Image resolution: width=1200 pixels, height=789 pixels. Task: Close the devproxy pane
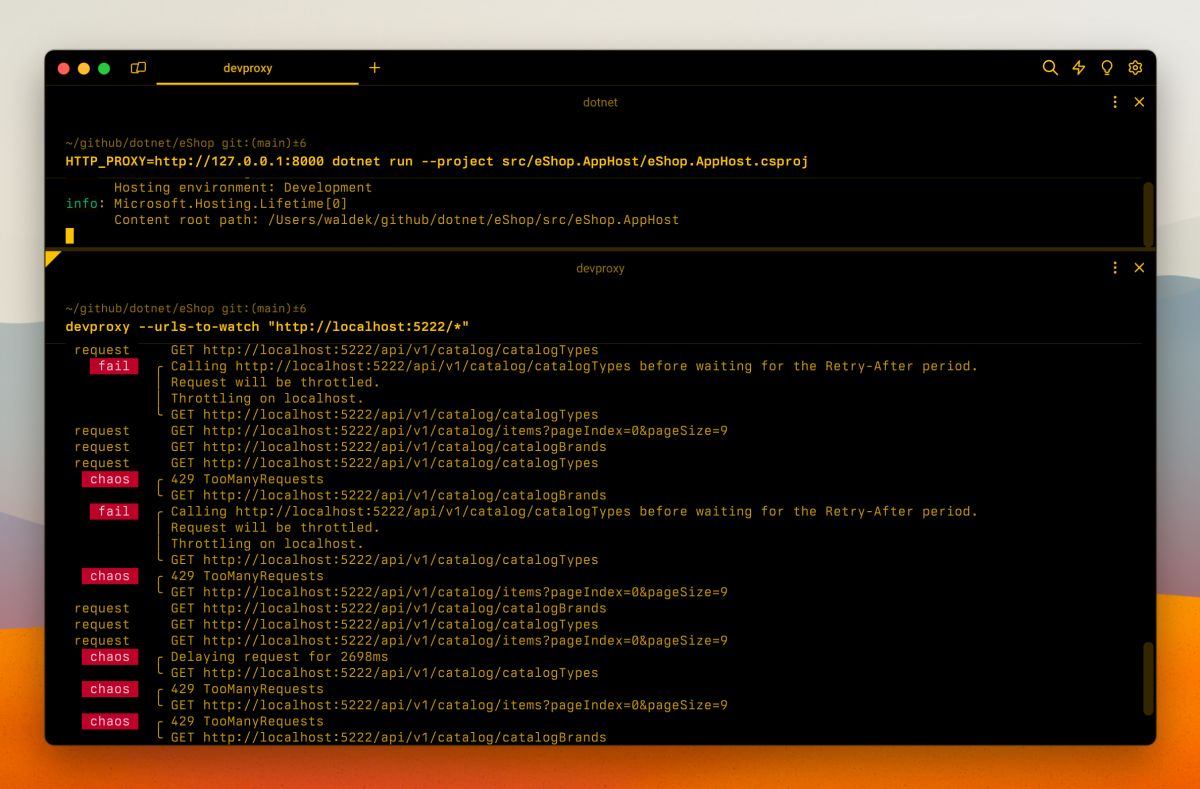pos(1139,268)
